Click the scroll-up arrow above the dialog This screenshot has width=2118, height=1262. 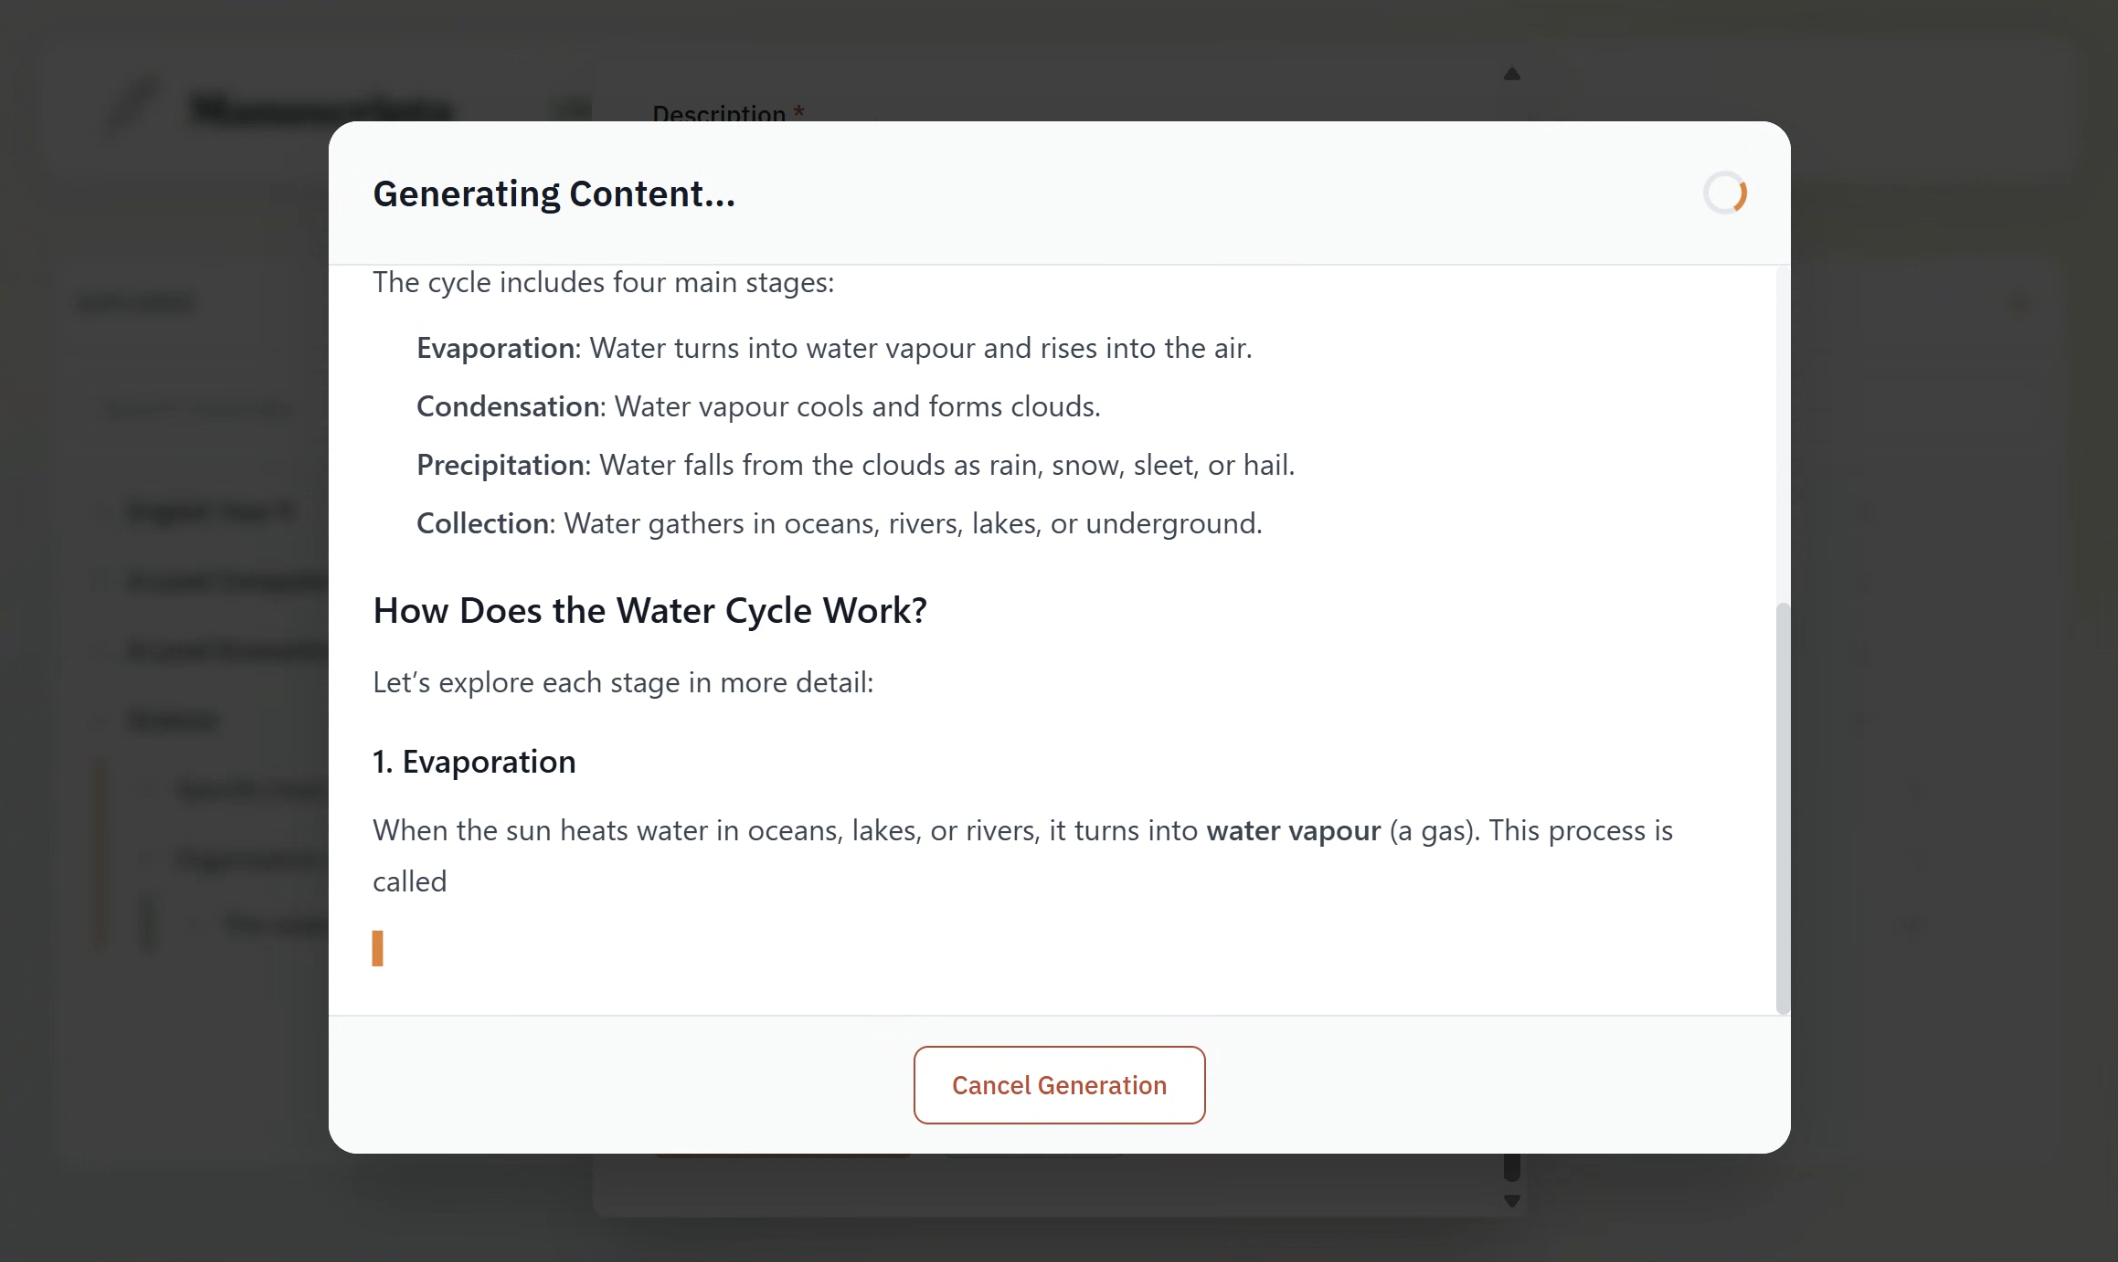[x=1512, y=72]
